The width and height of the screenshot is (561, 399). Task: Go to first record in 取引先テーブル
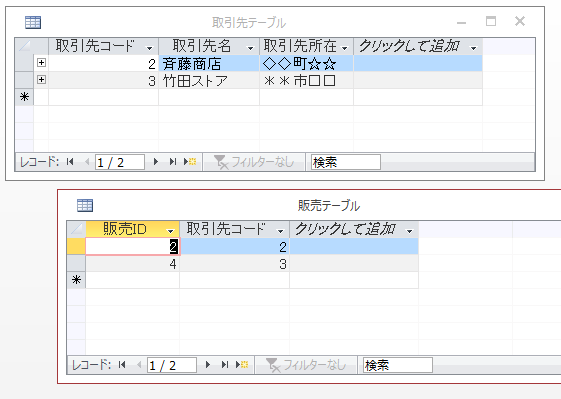pyautogui.click(x=70, y=162)
